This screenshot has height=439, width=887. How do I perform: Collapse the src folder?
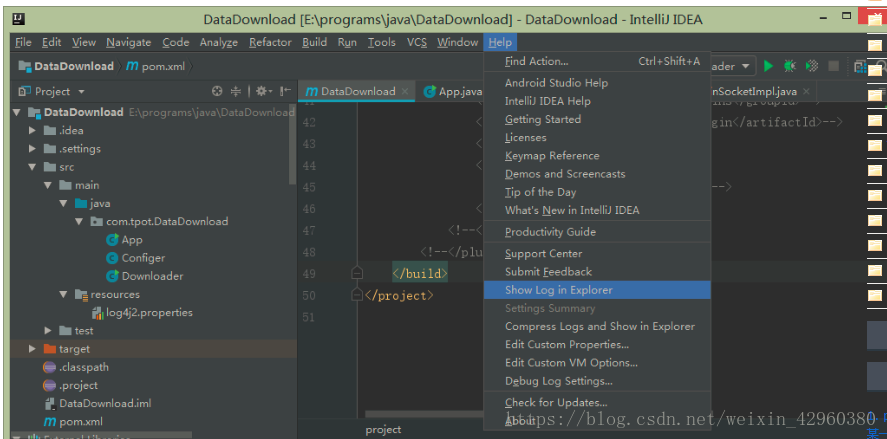click(x=33, y=167)
